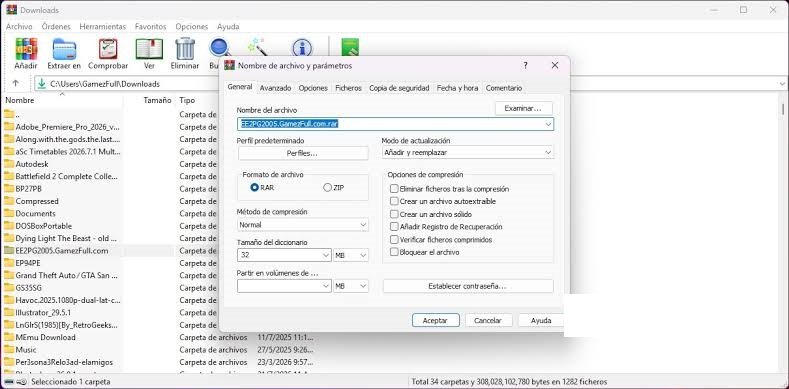Click the WinRAR icon in the Downloads title bar
This screenshot has width=789, height=389.
[x=12, y=10]
